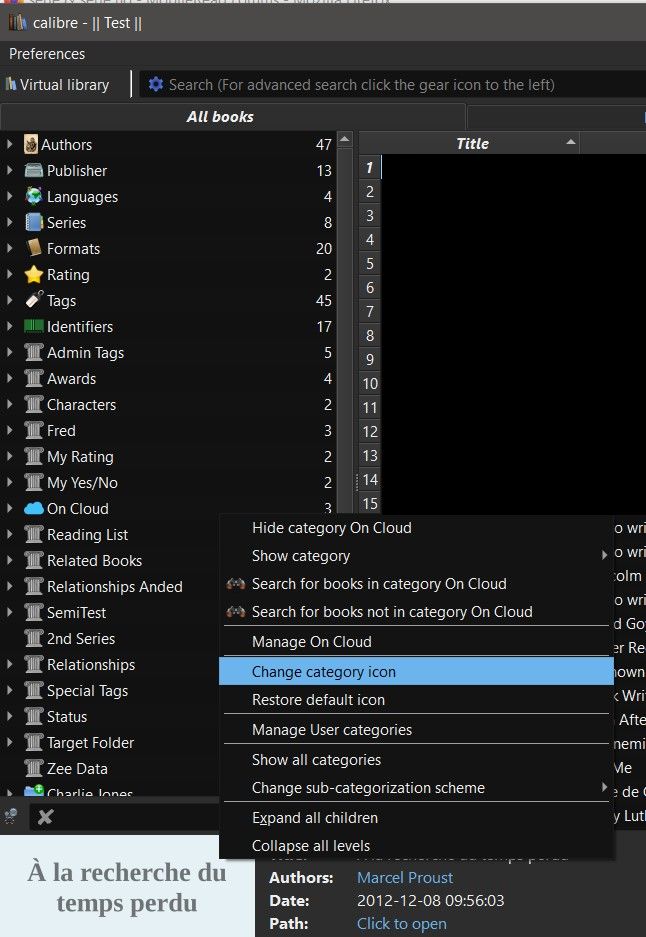Click the Series books icon
The image size is (646, 937).
click(33, 223)
